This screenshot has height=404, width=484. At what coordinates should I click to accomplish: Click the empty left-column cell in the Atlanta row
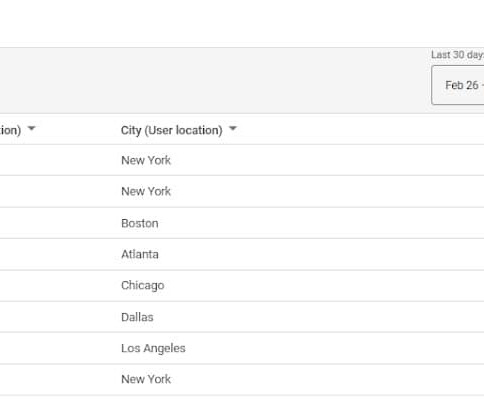(57, 254)
